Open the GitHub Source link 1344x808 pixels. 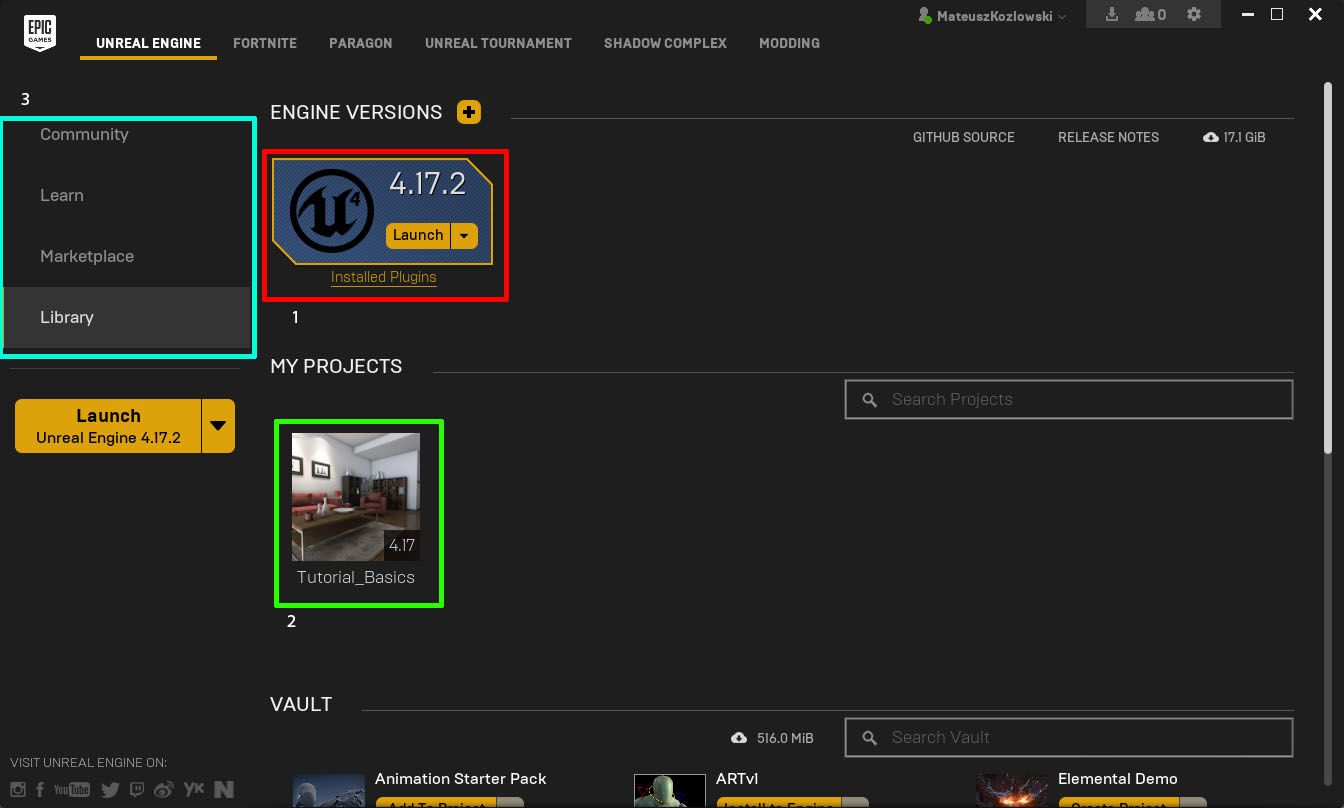963,137
